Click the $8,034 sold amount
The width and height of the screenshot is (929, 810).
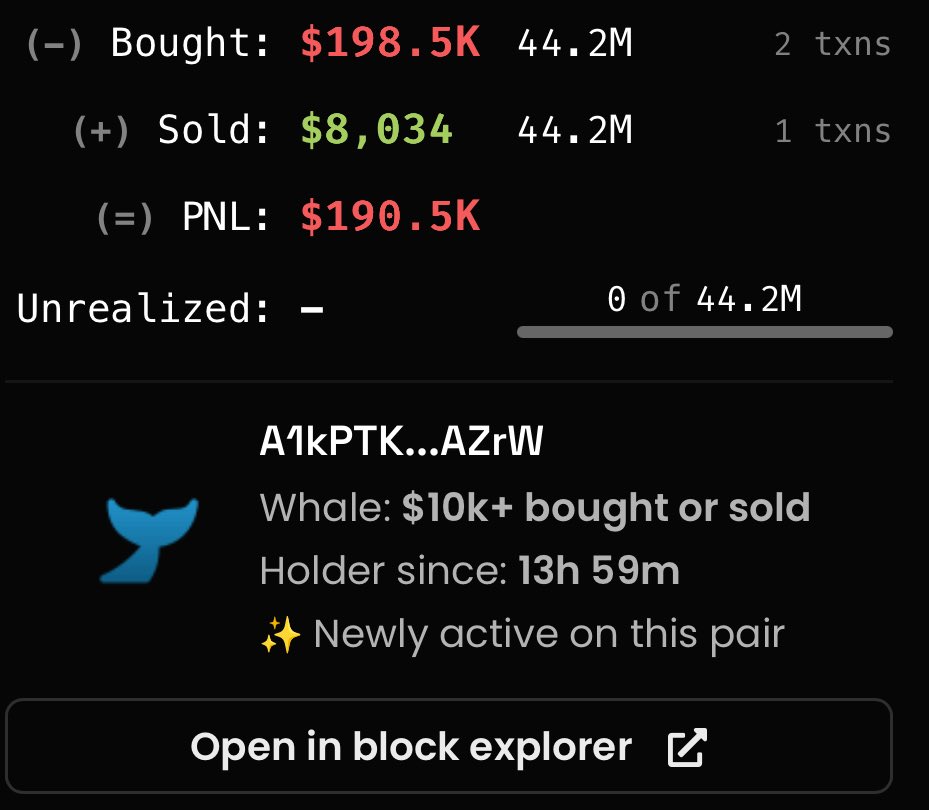click(x=377, y=130)
